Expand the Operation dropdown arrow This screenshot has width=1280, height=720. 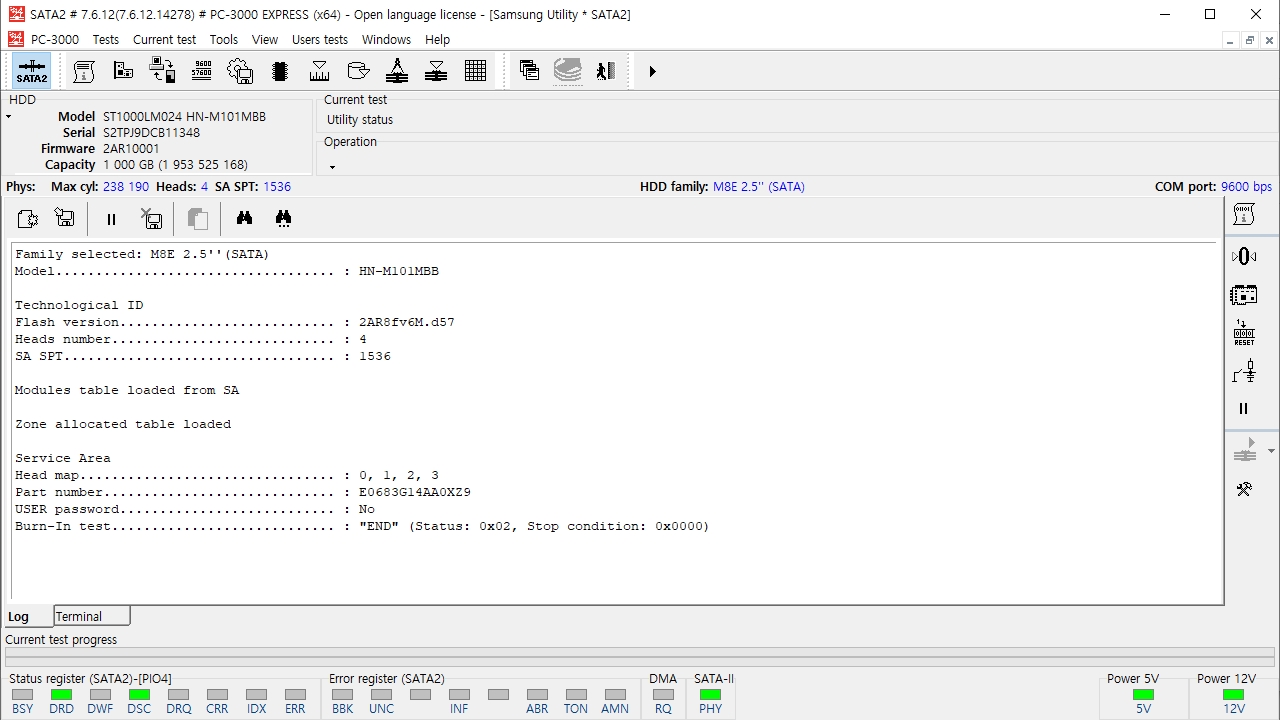[332, 167]
